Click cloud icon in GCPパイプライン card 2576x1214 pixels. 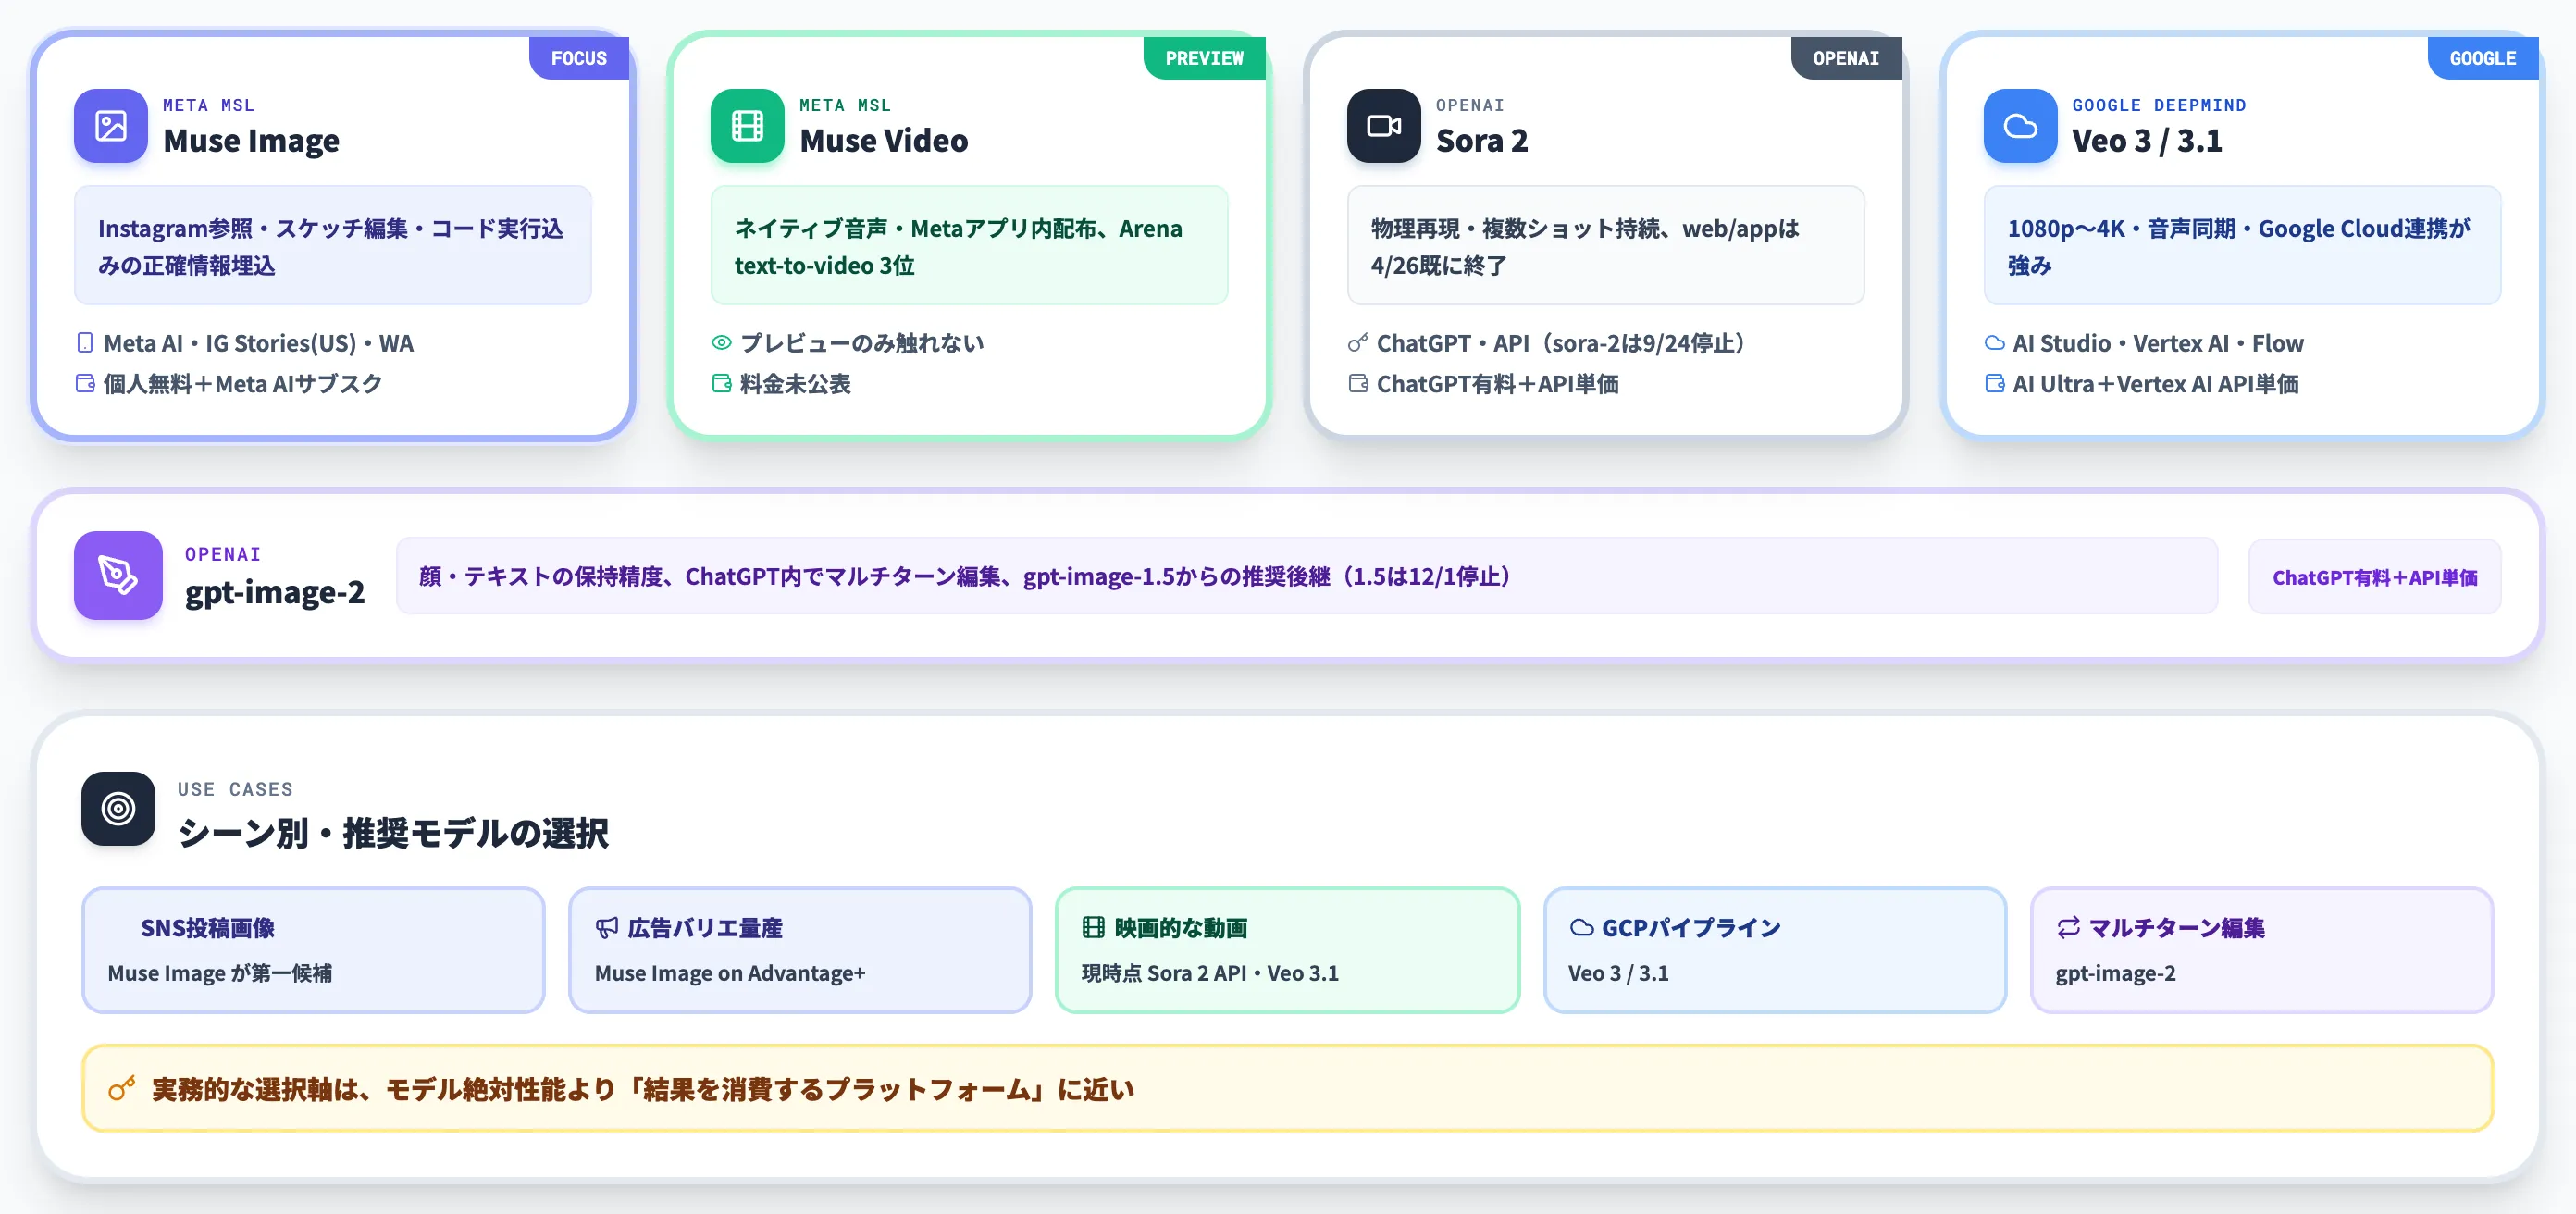click(1581, 928)
